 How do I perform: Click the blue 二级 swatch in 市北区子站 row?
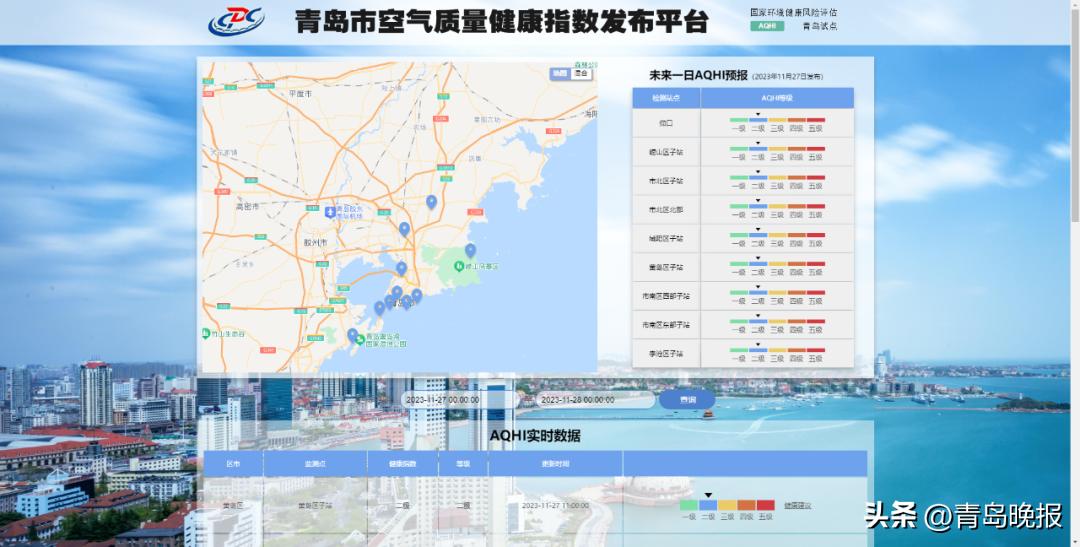(x=758, y=178)
